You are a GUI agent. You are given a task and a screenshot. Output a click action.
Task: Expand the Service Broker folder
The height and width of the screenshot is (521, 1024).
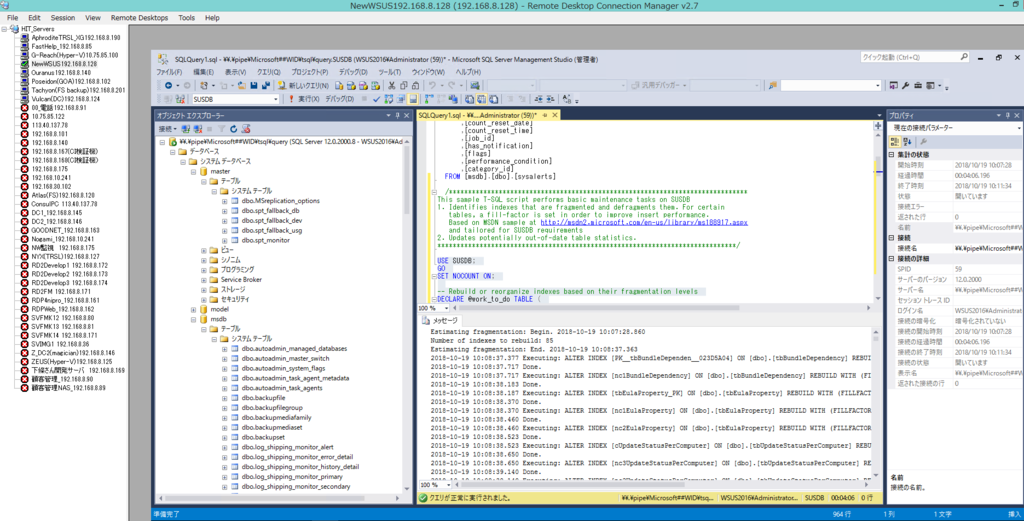204,279
